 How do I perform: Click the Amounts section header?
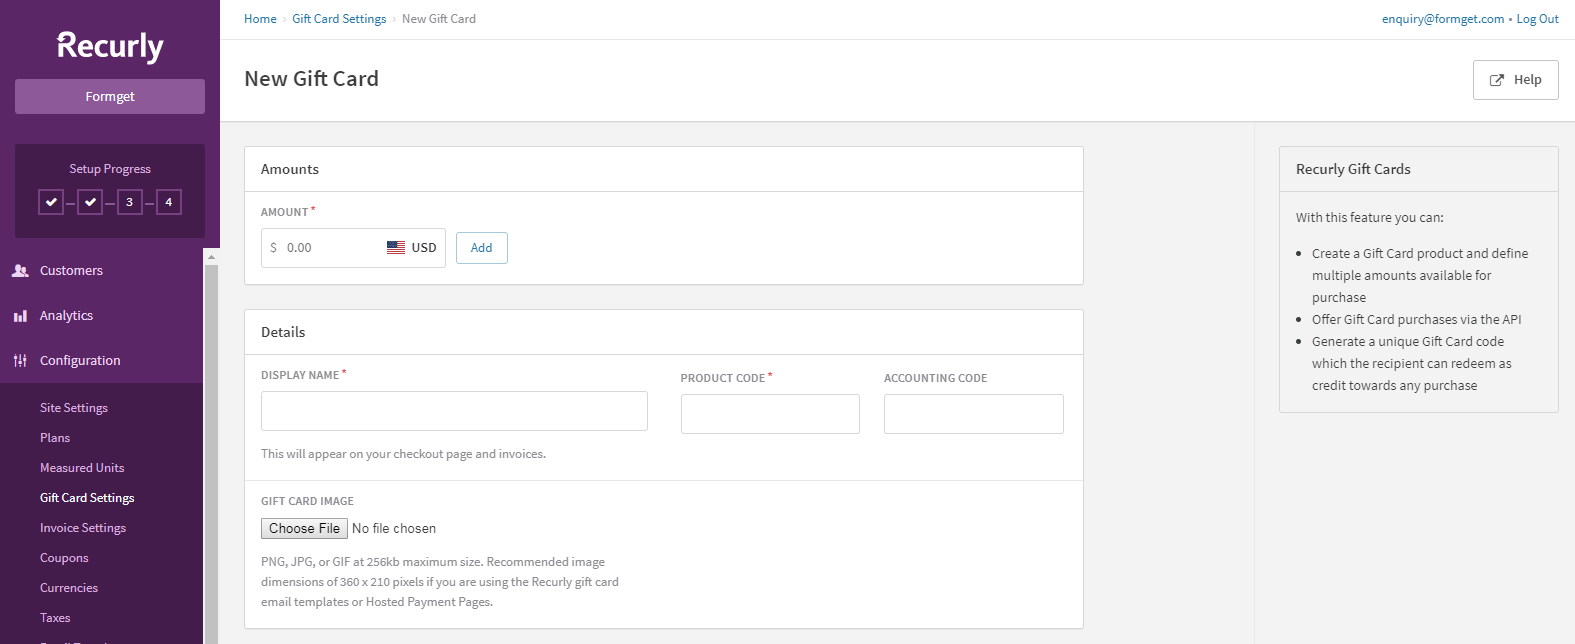point(290,169)
